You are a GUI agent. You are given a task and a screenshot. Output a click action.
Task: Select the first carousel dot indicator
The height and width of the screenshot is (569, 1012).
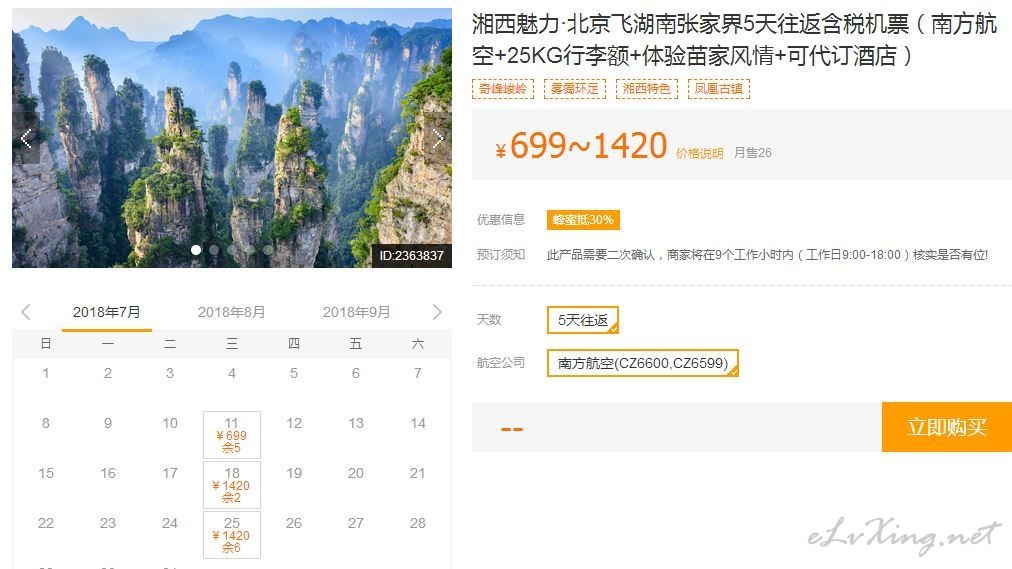(196, 250)
